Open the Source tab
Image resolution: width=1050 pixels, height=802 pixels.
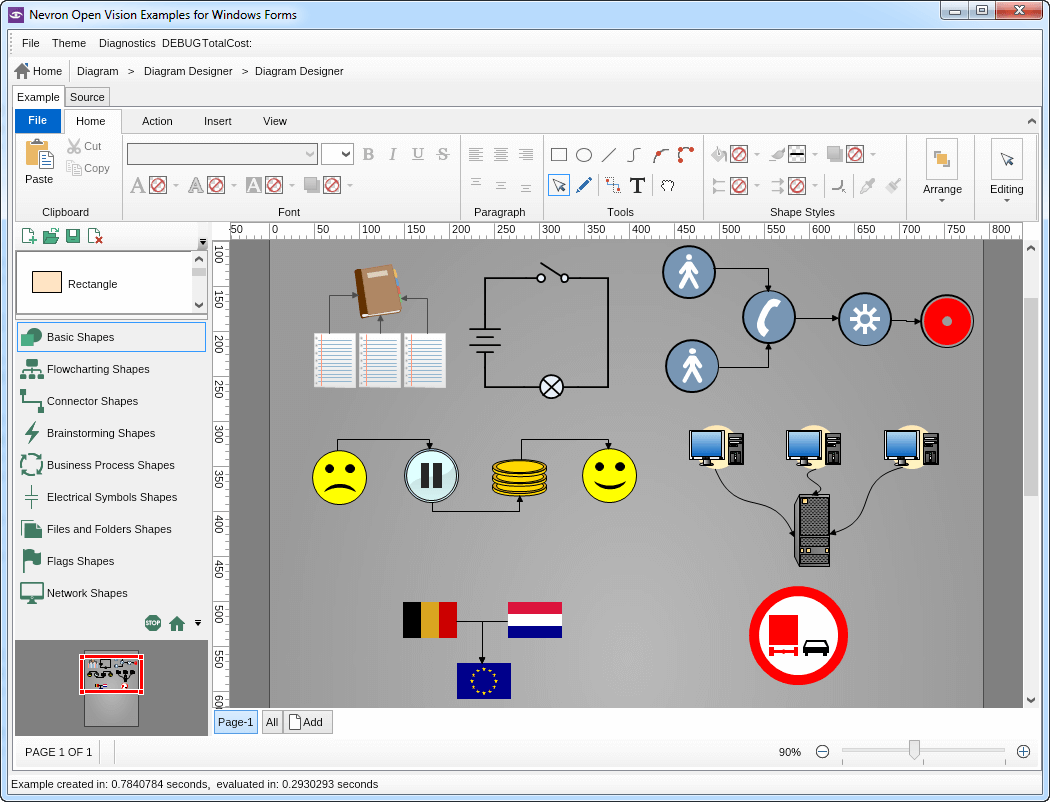tap(87, 97)
